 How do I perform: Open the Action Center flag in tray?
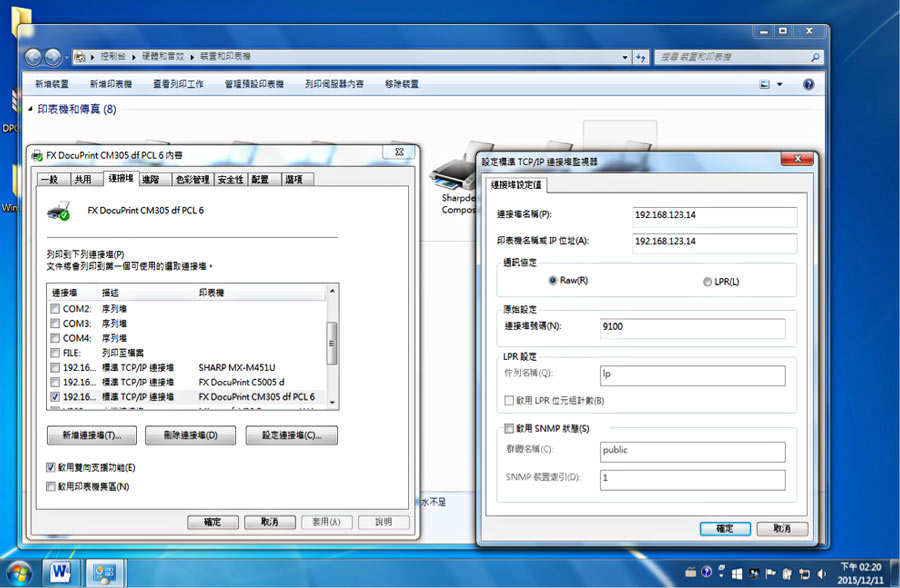click(x=770, y=573)
